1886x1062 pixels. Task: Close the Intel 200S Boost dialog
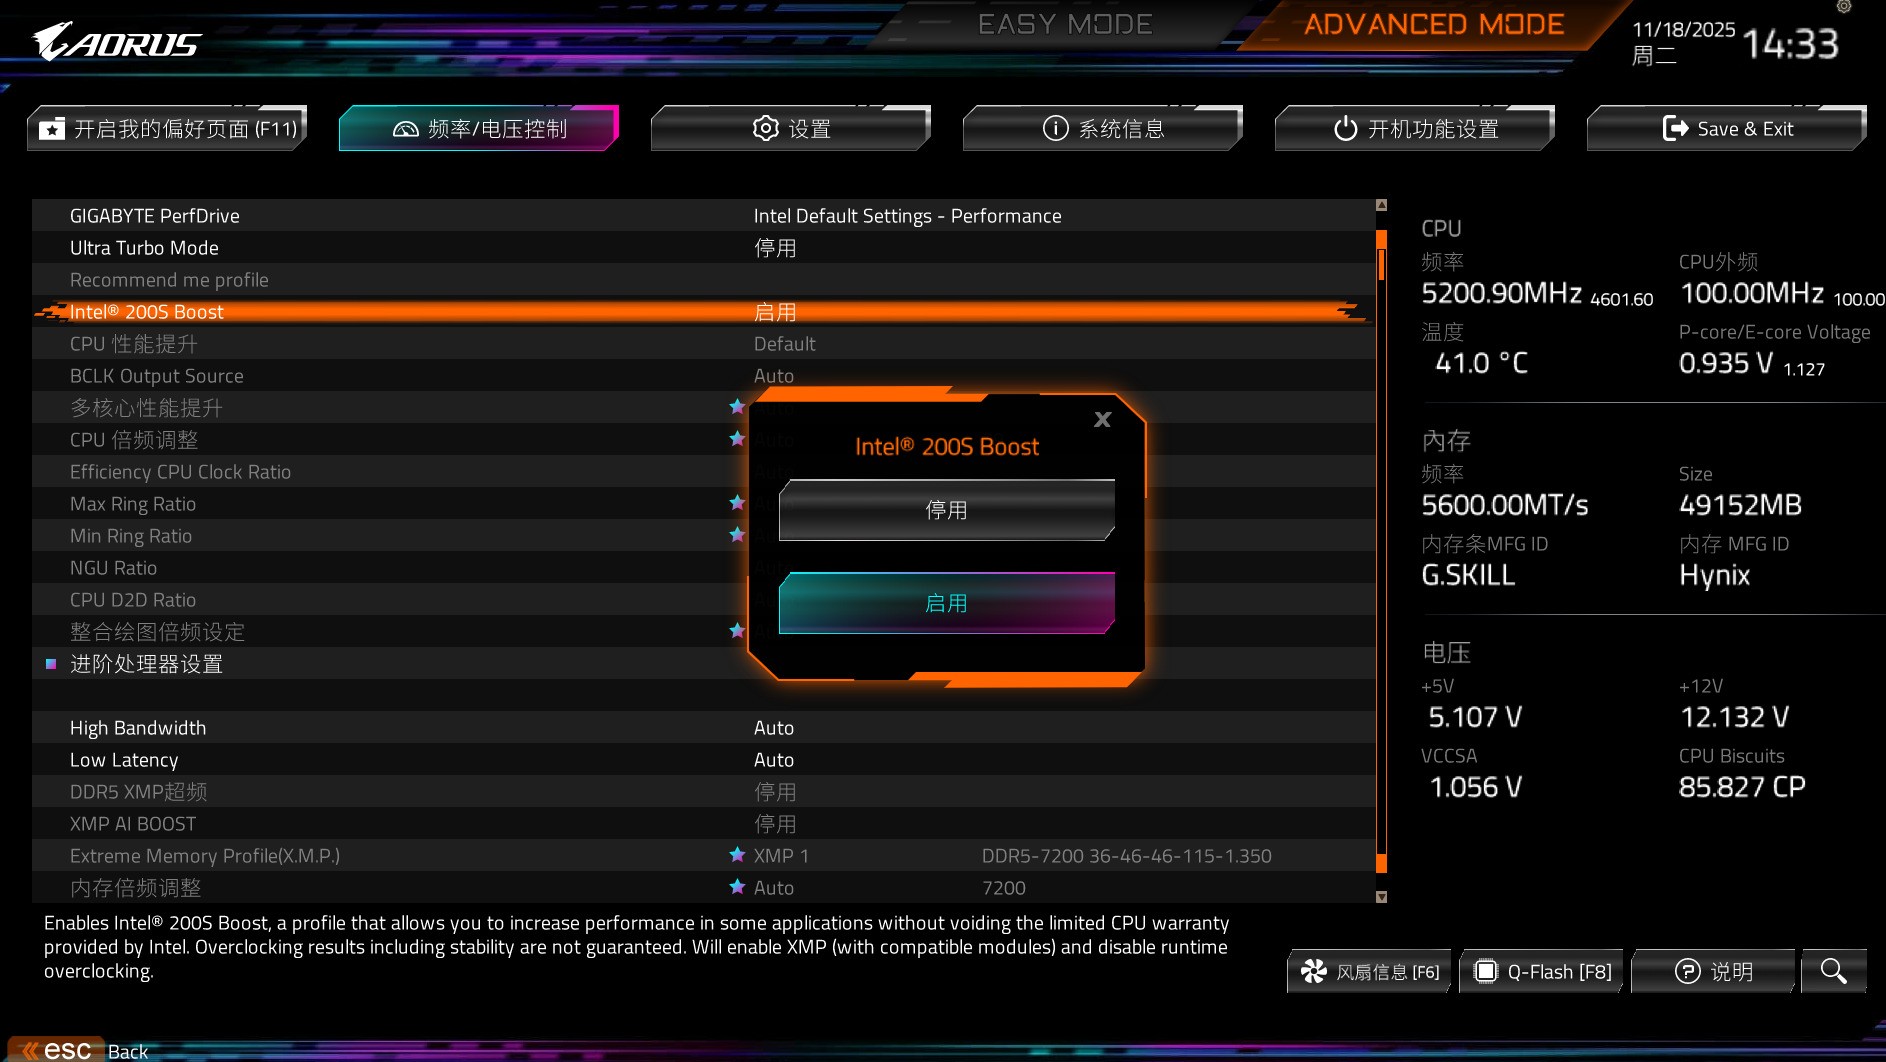[x=1101, y=419]
